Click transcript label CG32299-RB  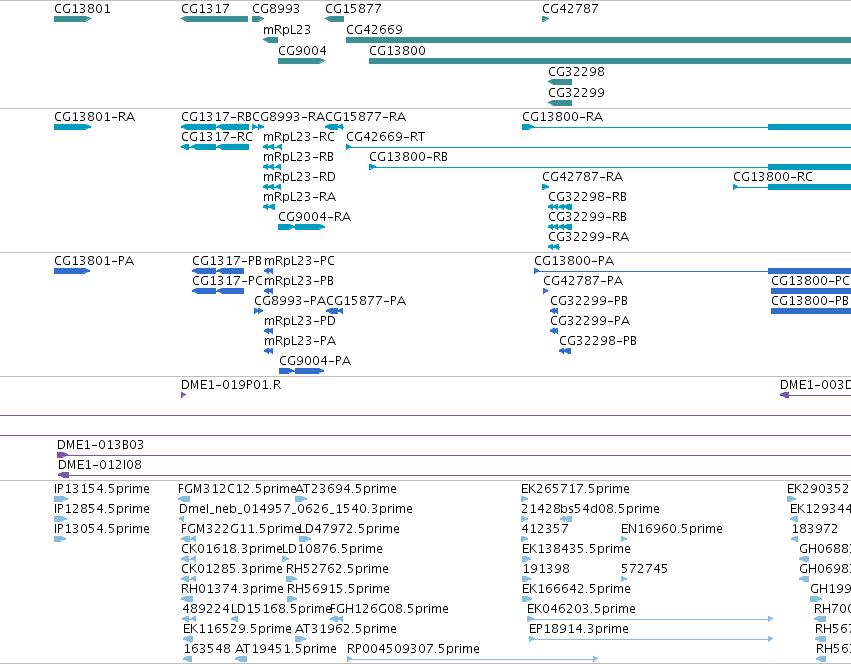(588, 217)
